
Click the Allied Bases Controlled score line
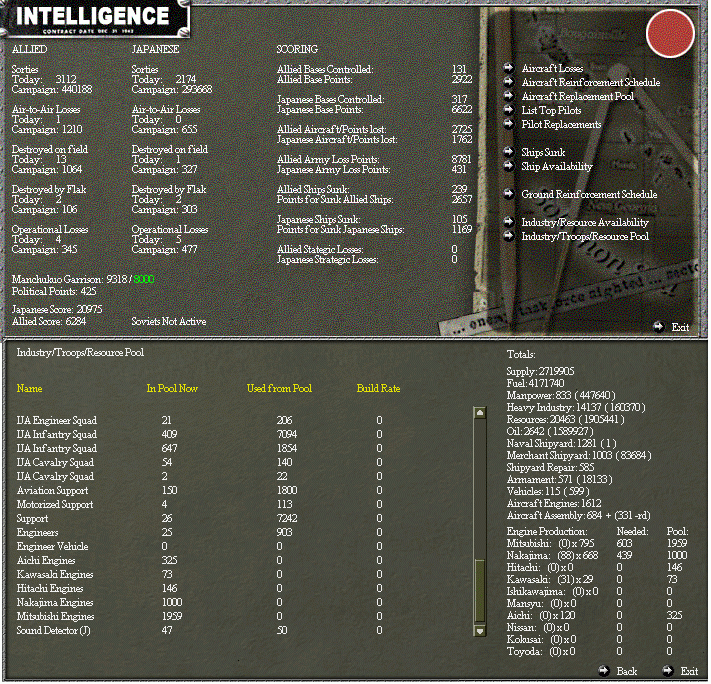pos(372,69)
